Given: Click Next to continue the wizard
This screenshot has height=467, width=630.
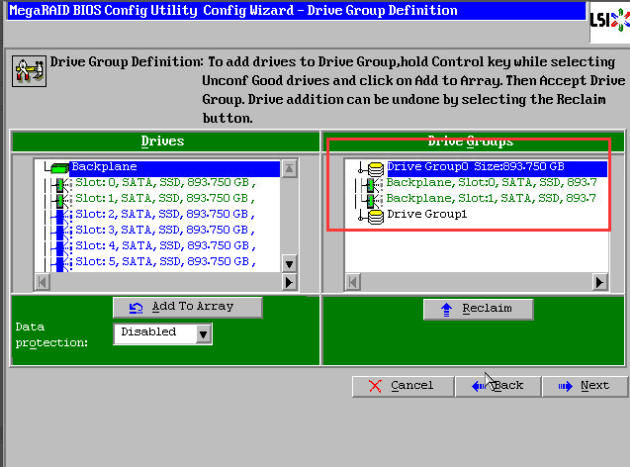Looking at the screenshot, I should [x=583, y=385].
